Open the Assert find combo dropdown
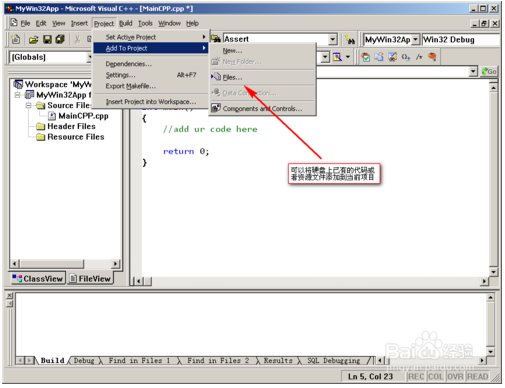Viewport: 505px width, 388px height. pyautogui.click(x=332, y=39)
